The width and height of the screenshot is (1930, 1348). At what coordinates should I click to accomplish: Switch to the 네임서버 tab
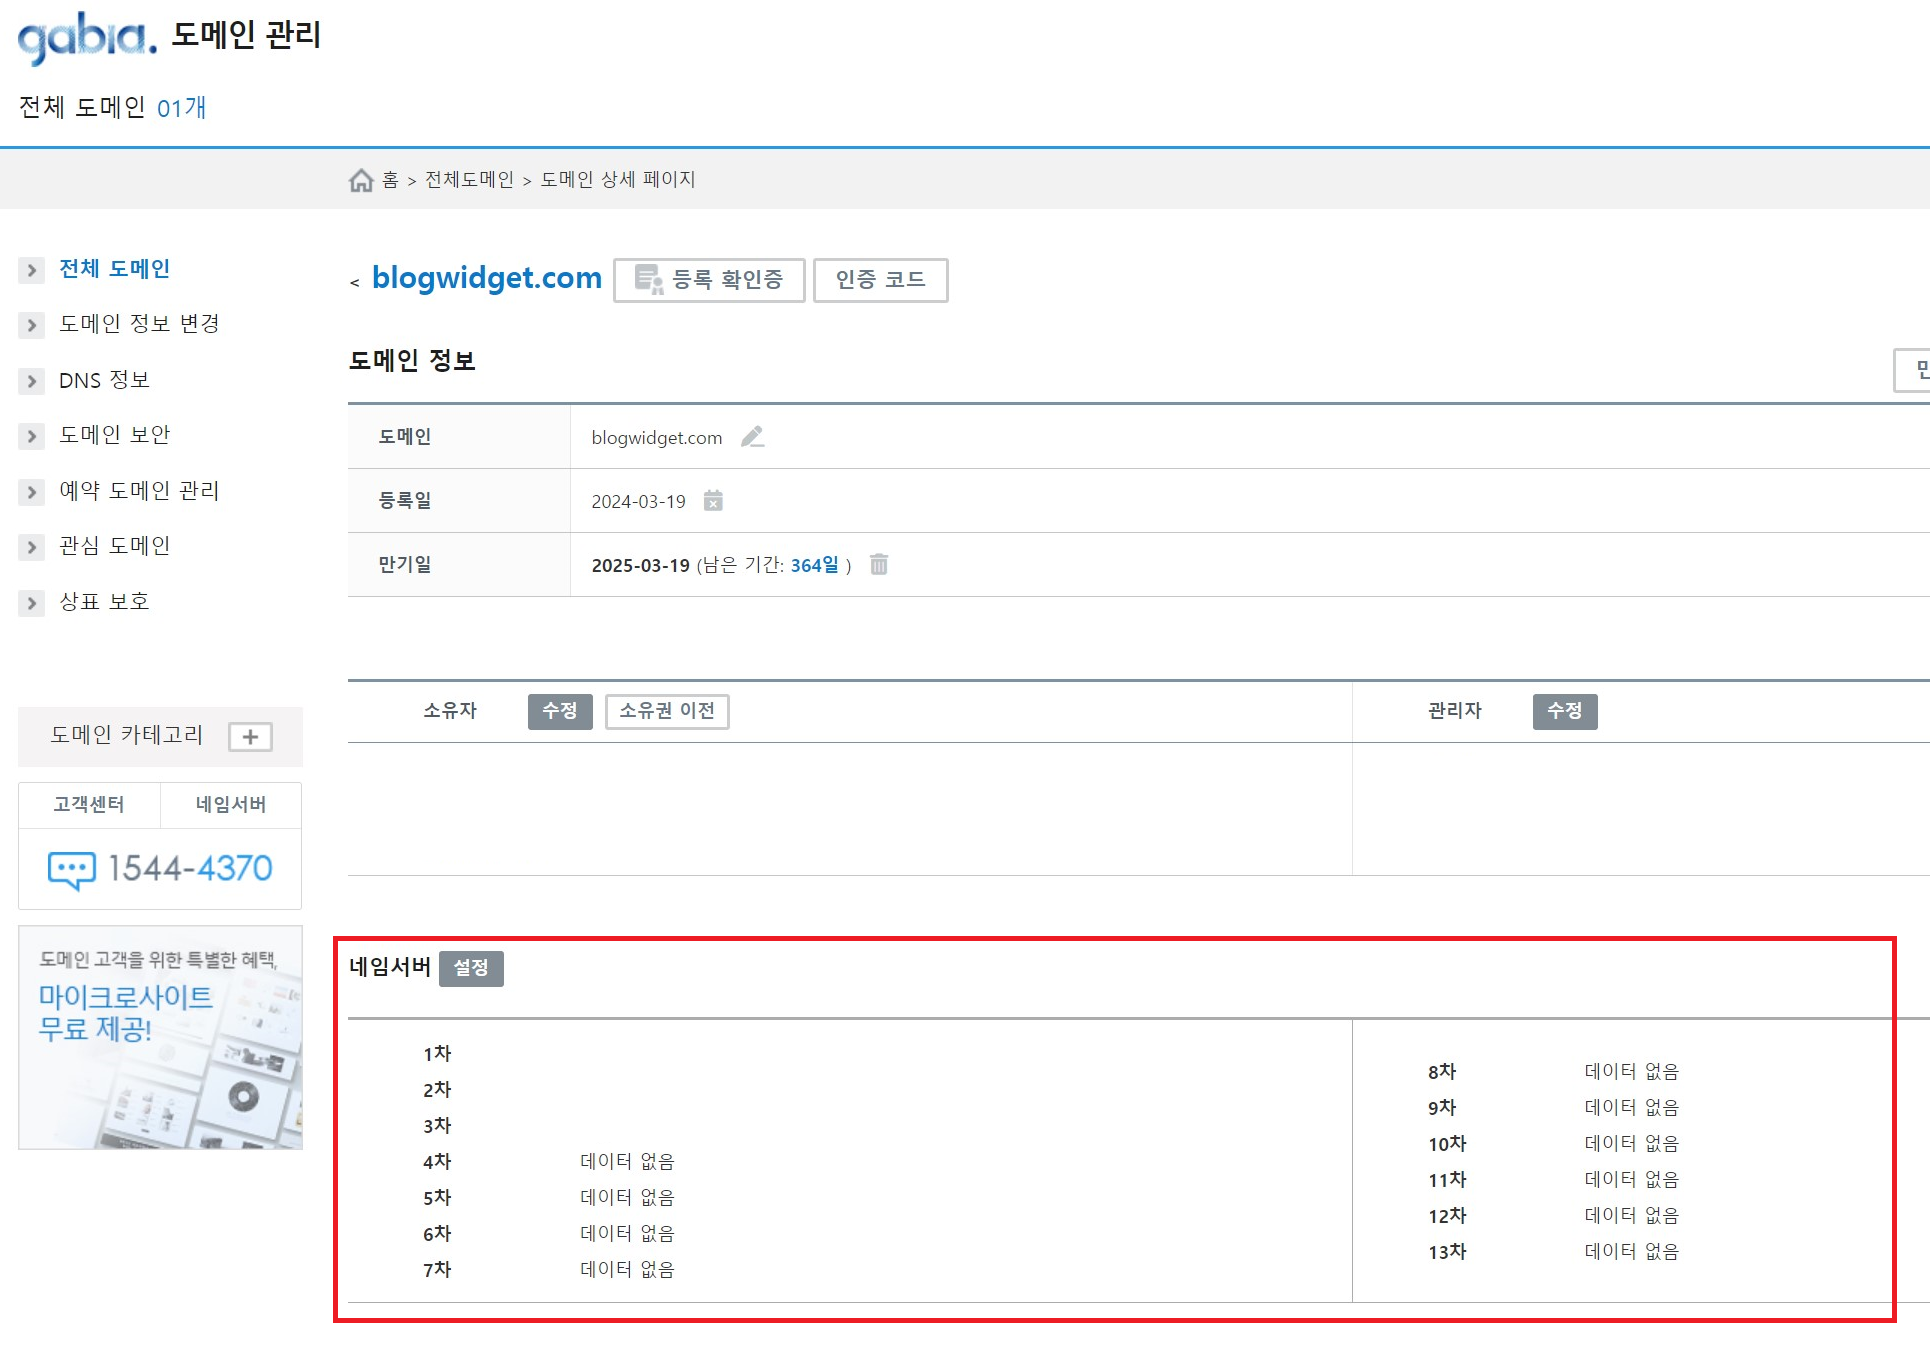[x=231, y=805]
